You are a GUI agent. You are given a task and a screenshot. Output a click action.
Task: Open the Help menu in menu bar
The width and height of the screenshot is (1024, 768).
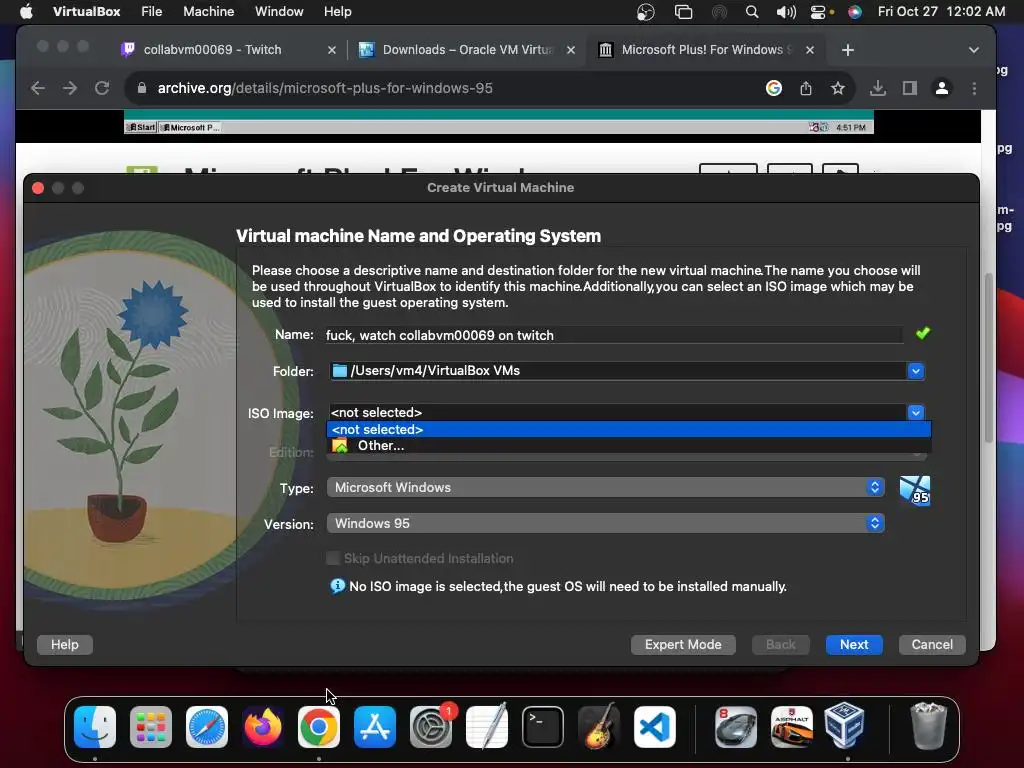pyautogui.click(x=338, y=11)
